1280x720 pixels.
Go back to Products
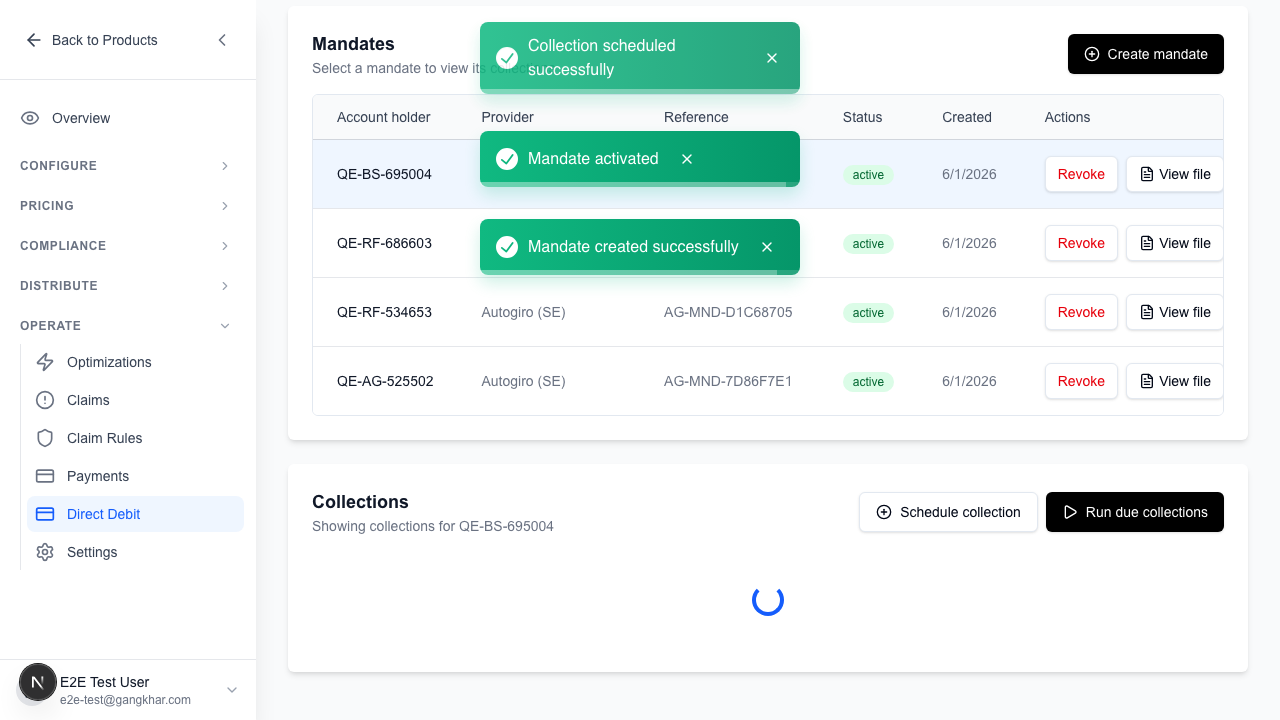point(92,40)
